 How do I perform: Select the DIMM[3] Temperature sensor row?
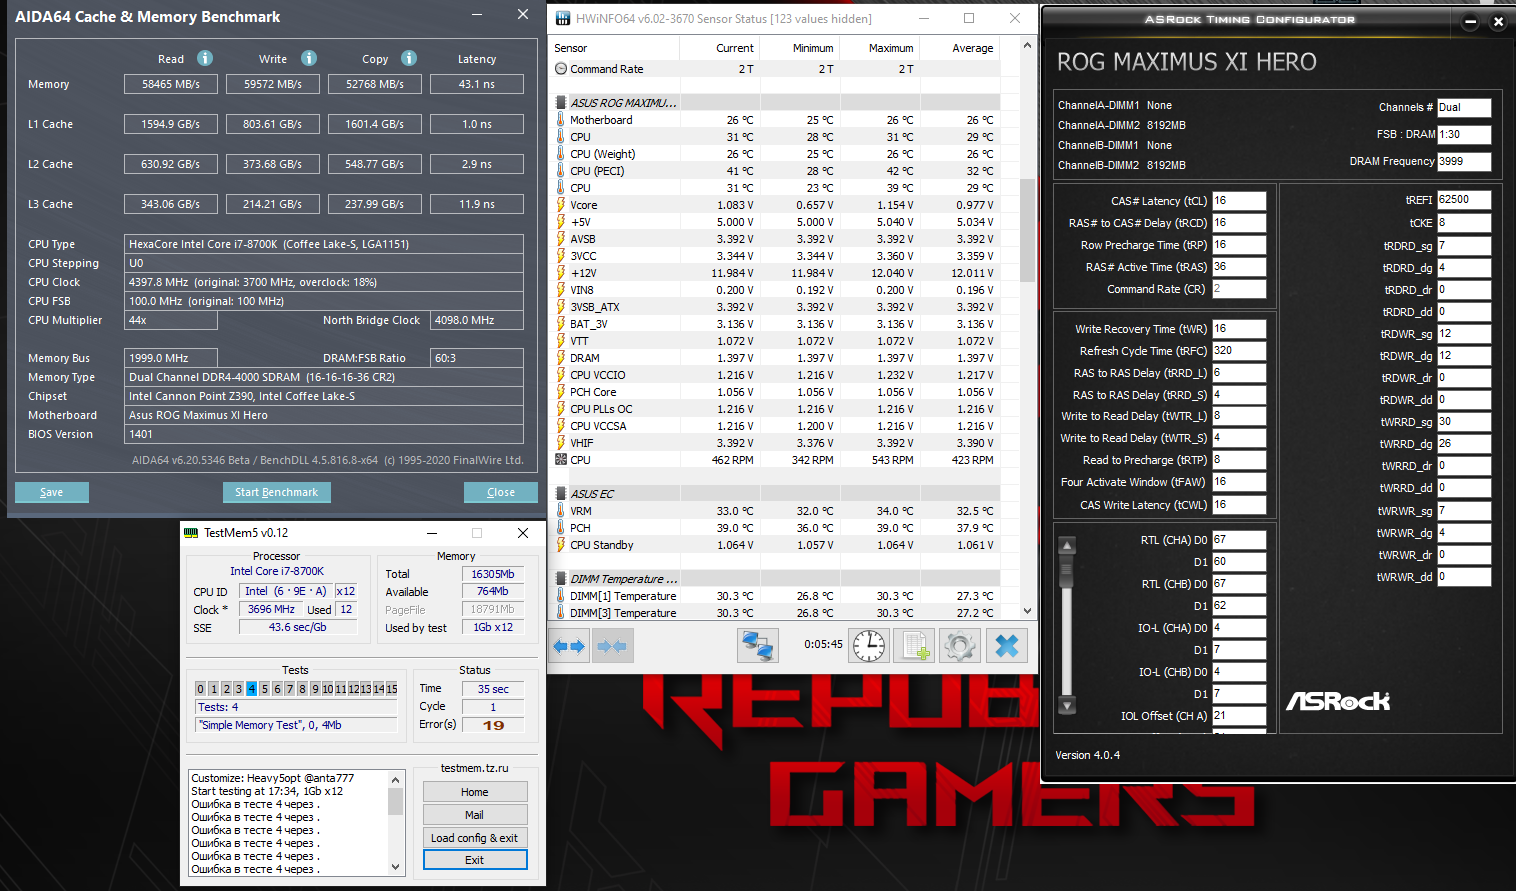776,613
